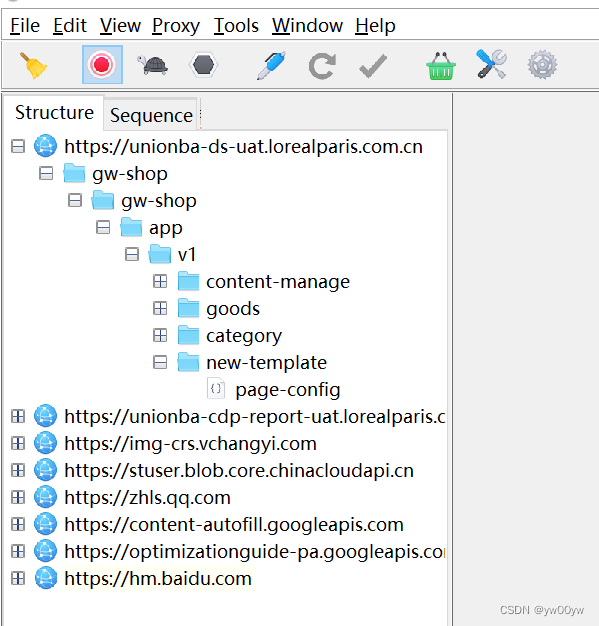Open the Proxy menu
Screen dimensions: 599x626
tap(176, 26)
